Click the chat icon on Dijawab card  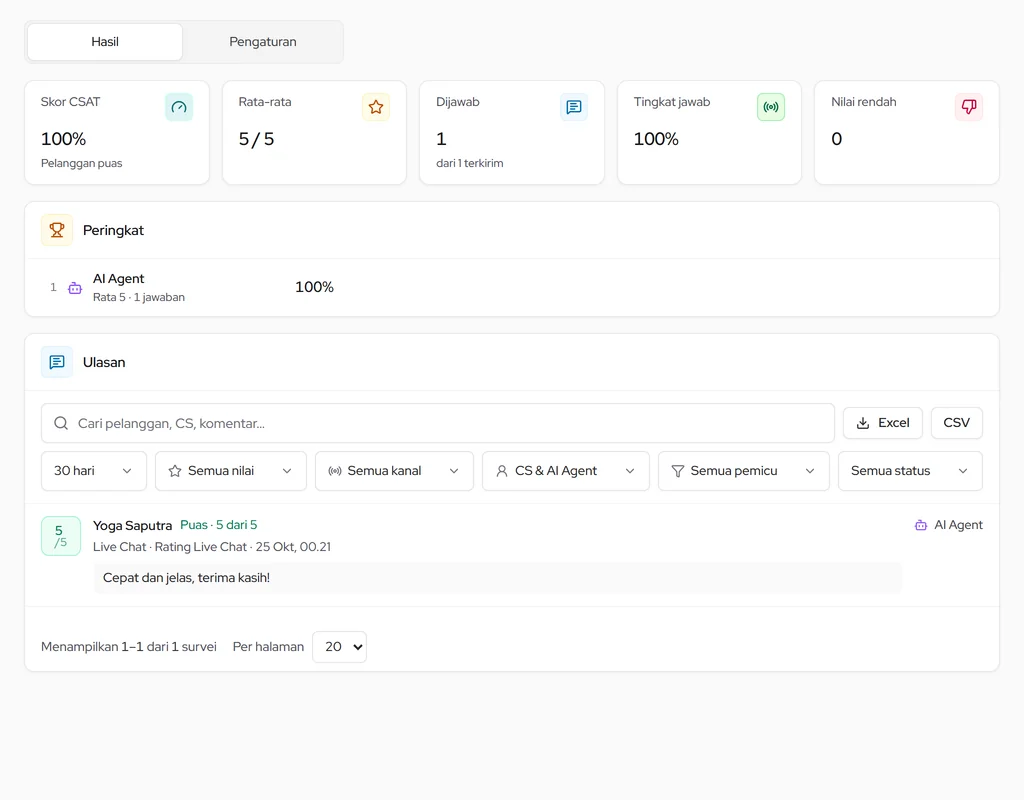(574, 107)
